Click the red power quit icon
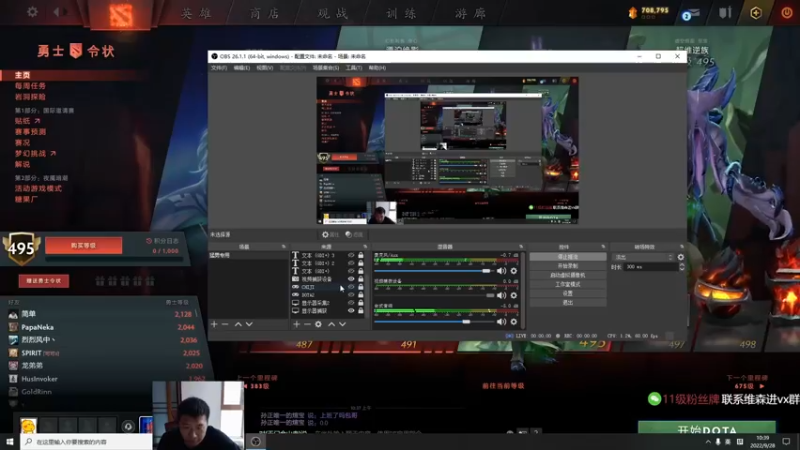800x450 pixels. (x=786, y=12)
